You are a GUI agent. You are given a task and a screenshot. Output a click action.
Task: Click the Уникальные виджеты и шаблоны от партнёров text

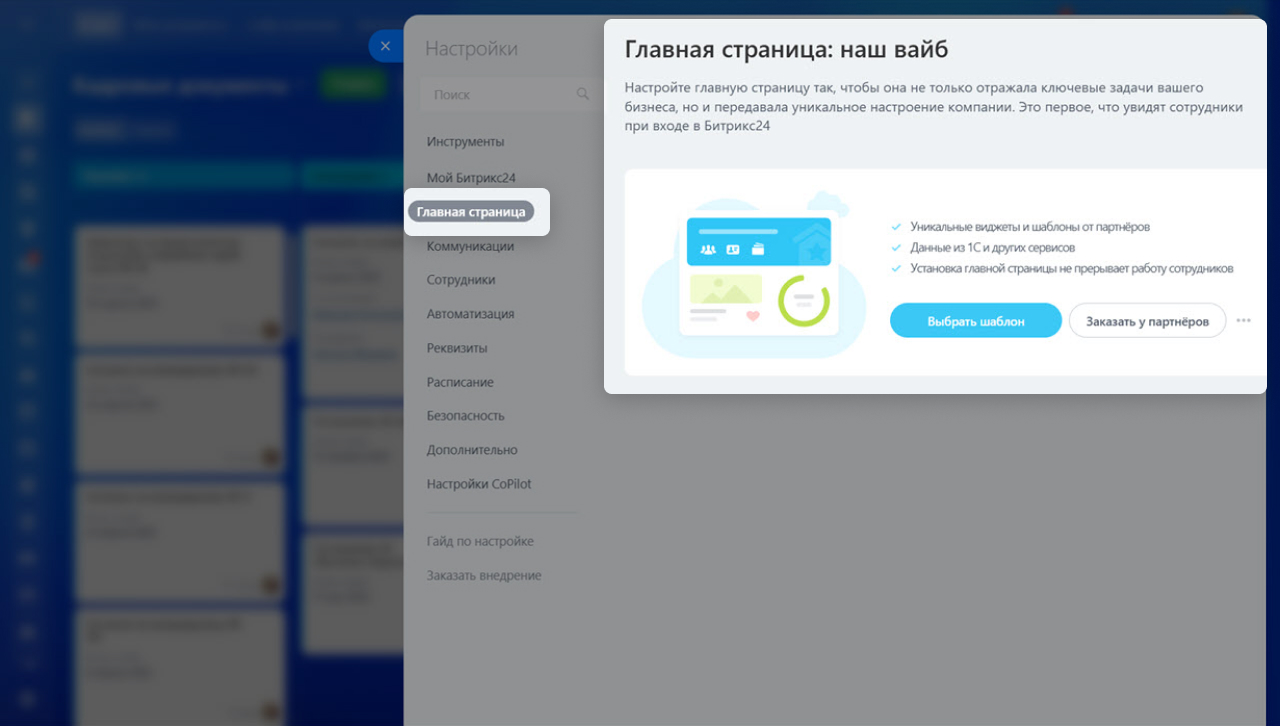(1030, 227)
